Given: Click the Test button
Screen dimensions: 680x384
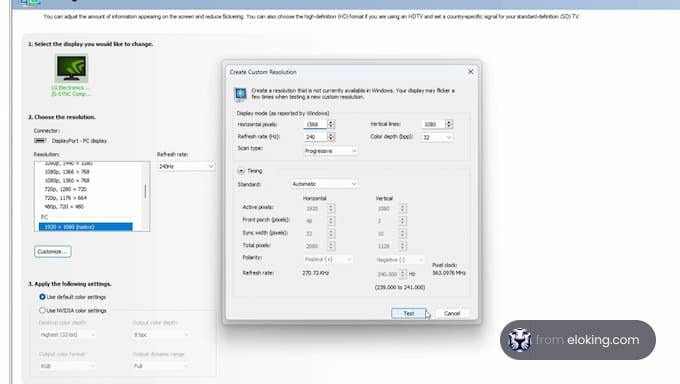Looking at the screenshot, I should (x=409, y=313).
